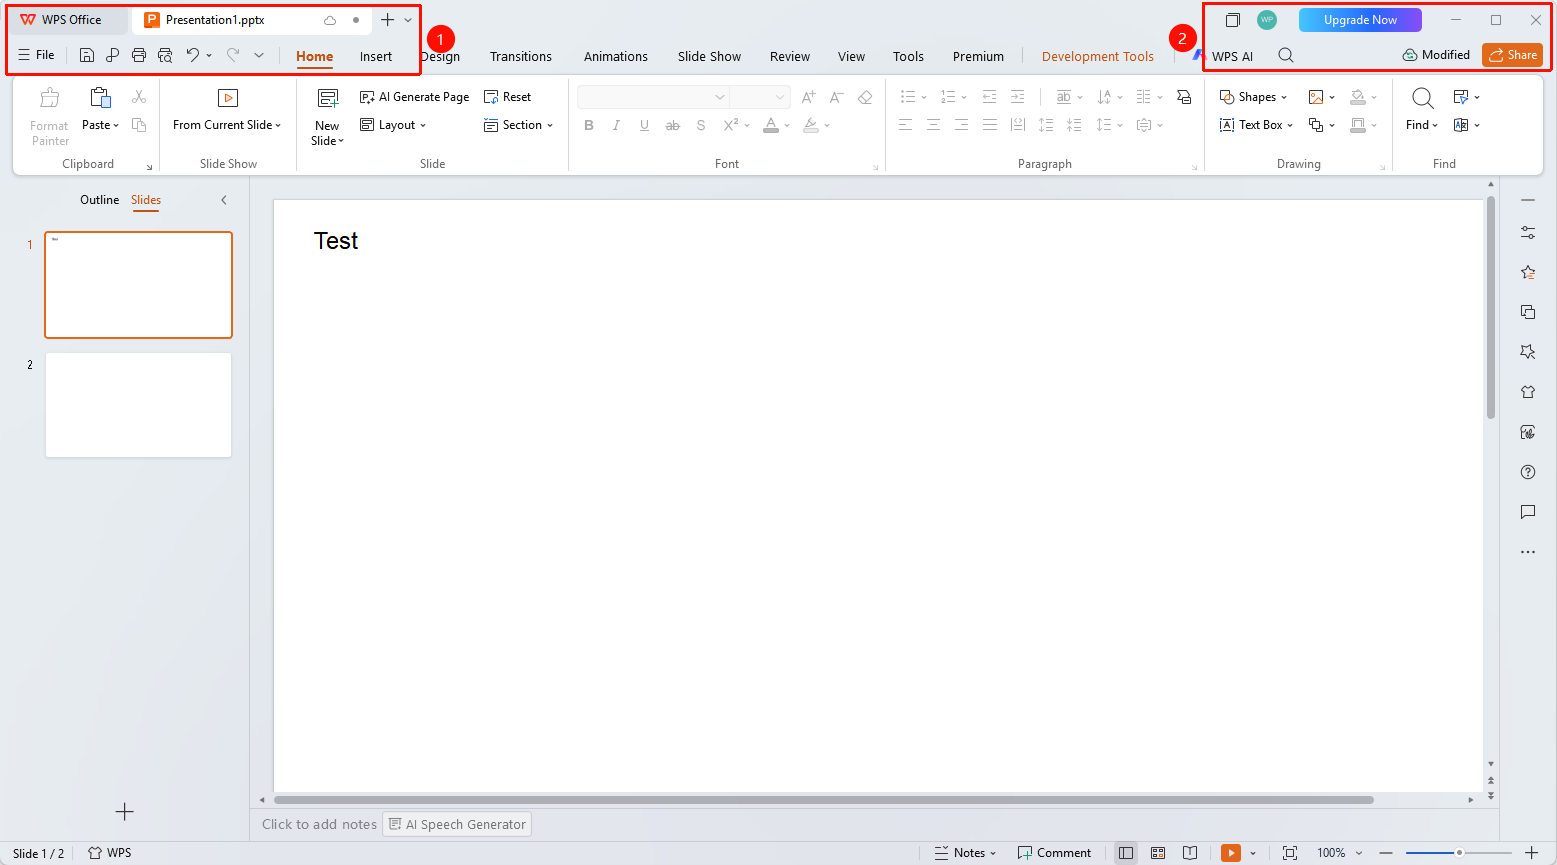1557x865 pixels.
Task: Click the Save icon in quick access toolbar
Action: pos(87,56)
